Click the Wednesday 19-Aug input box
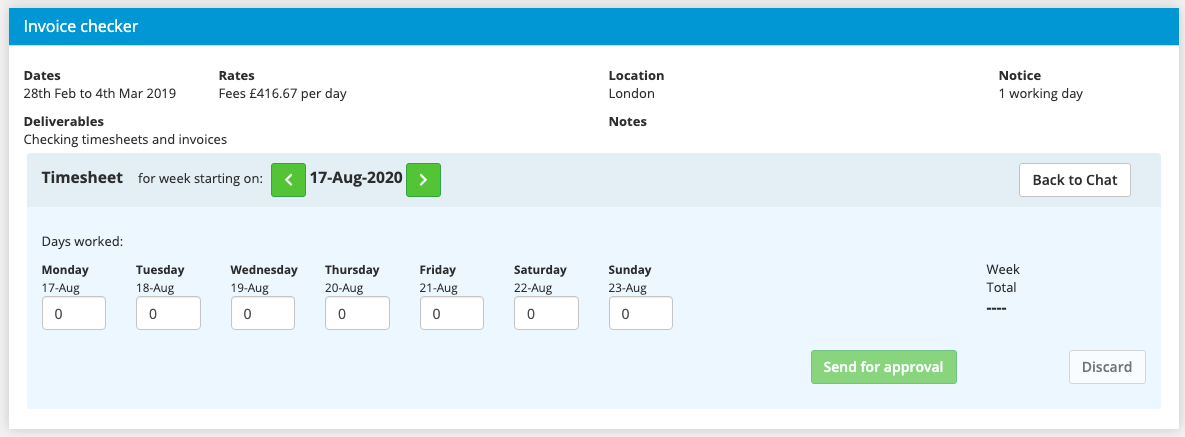This screenshot has height=437, width=1185. [x=263, y=314]
